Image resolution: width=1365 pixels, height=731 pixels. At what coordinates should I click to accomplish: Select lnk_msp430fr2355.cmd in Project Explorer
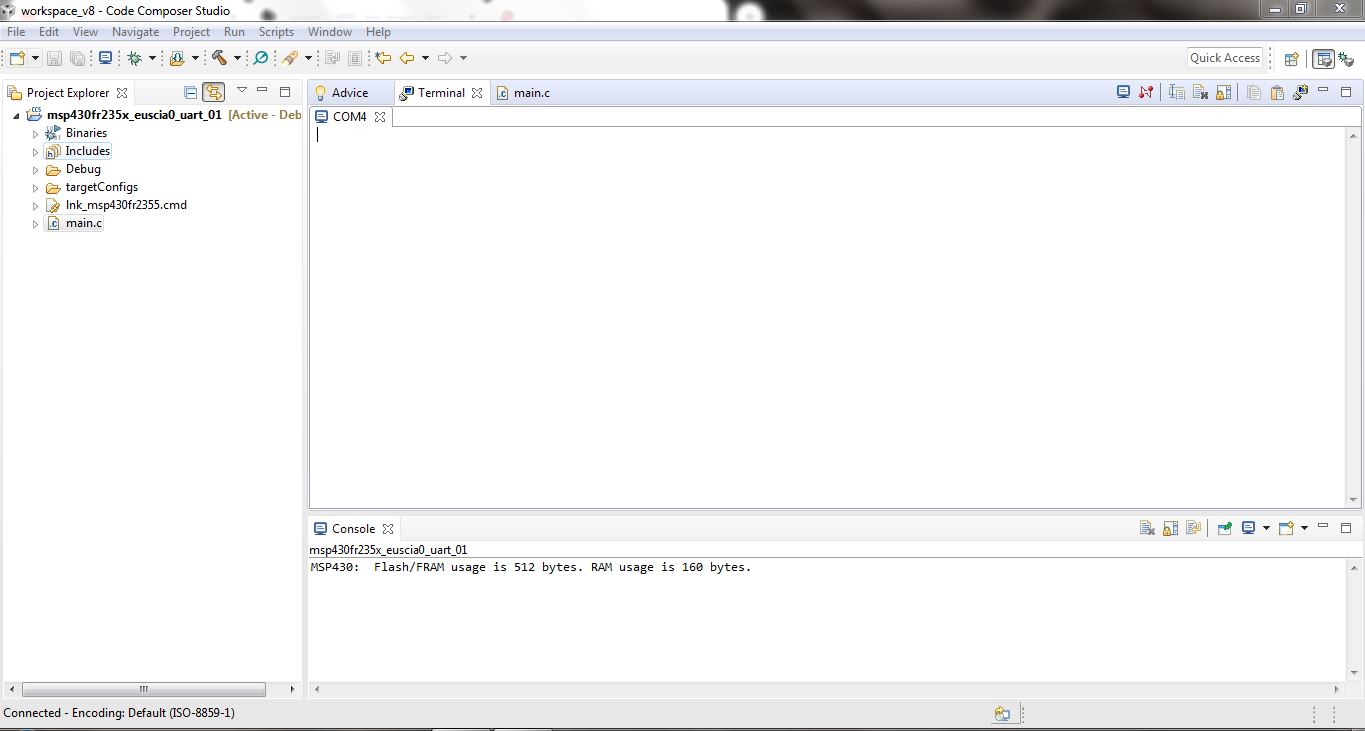tap(126, 205)
